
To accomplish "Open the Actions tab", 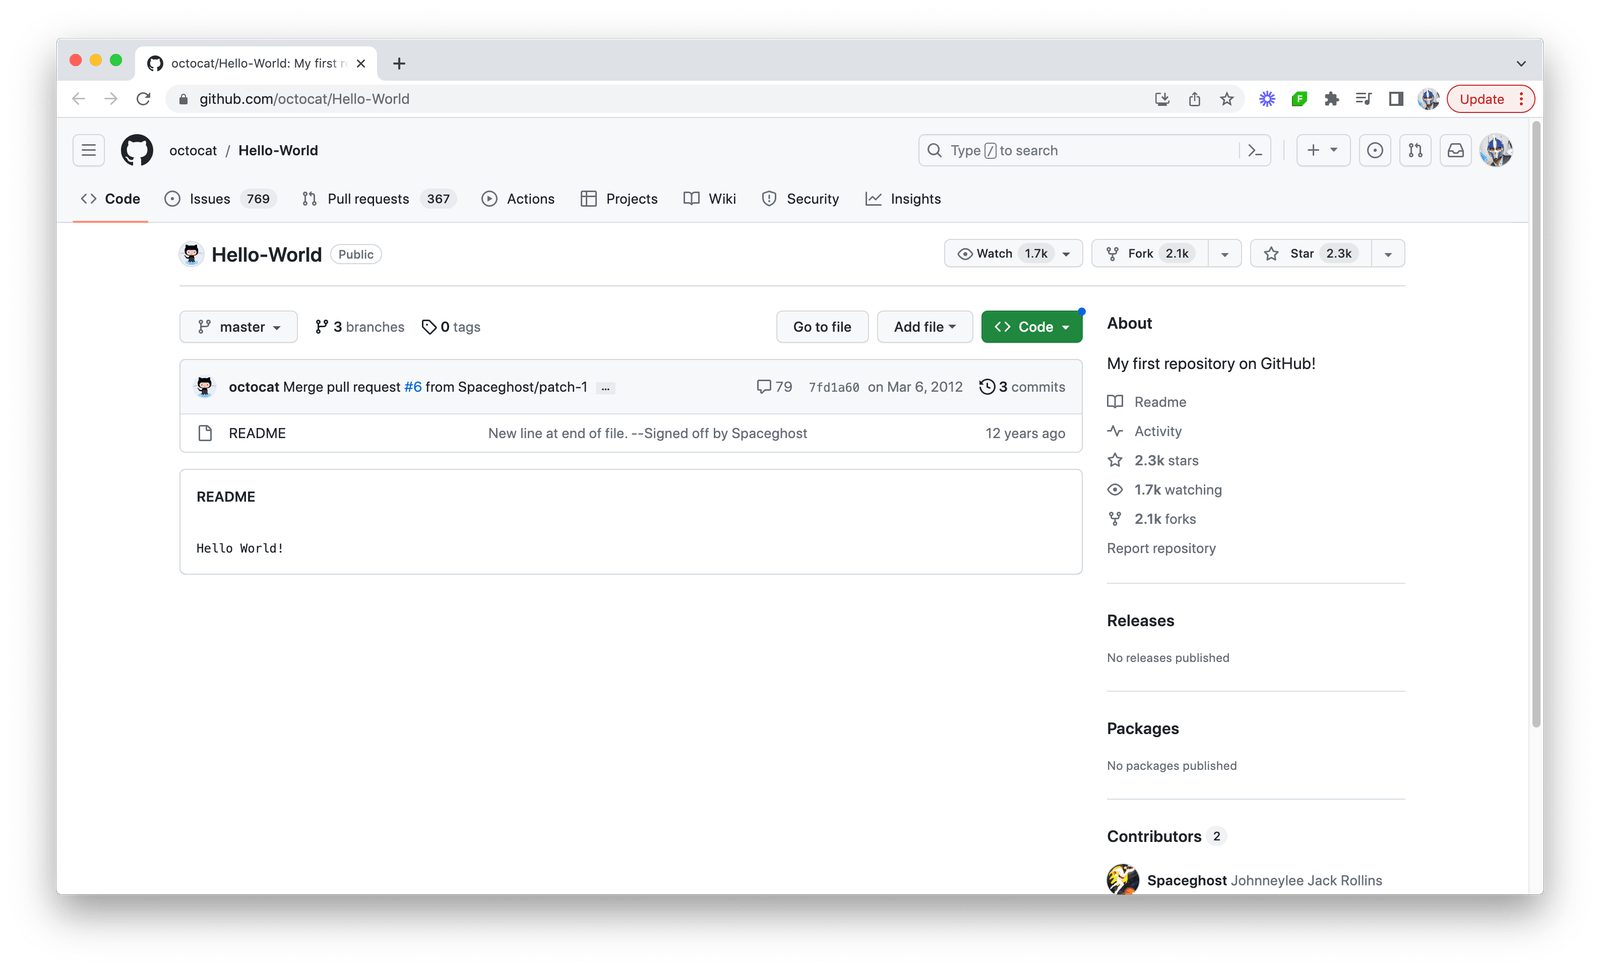I will click(518, 199).
